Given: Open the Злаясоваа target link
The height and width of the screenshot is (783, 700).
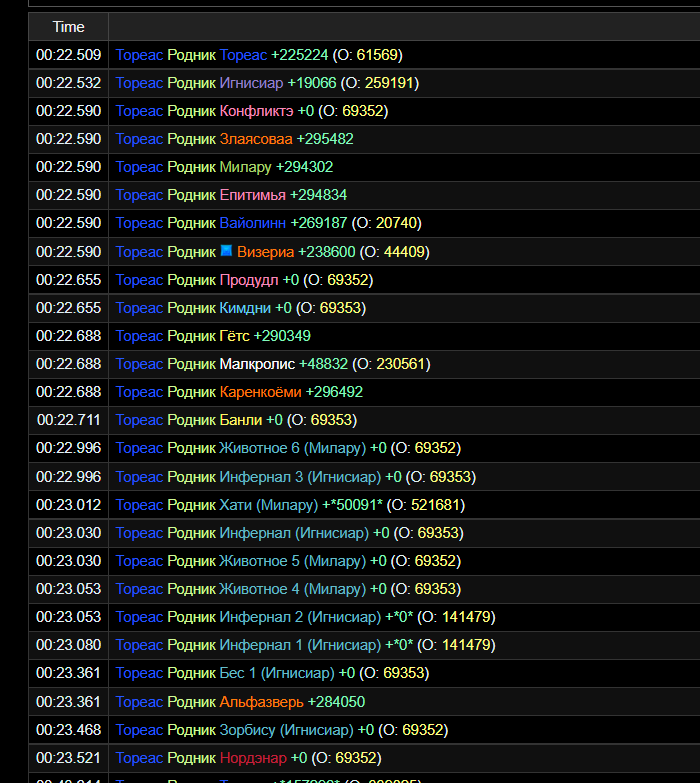Looking at the screenshot, I should pos(256,139).
